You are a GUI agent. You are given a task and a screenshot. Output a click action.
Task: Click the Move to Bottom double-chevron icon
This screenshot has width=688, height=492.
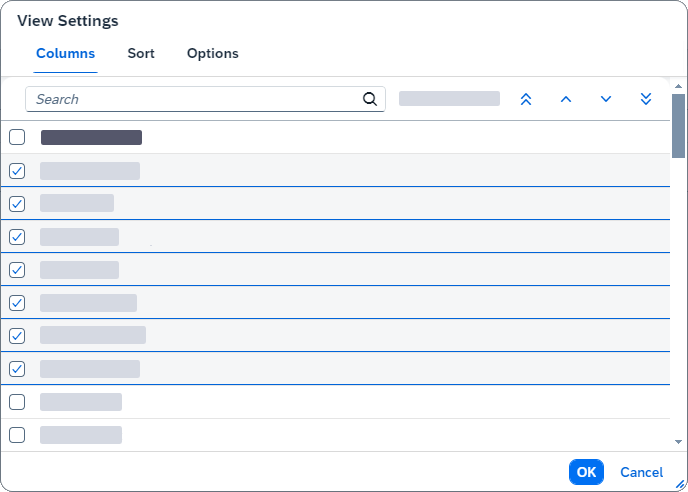tap(646, 99)
